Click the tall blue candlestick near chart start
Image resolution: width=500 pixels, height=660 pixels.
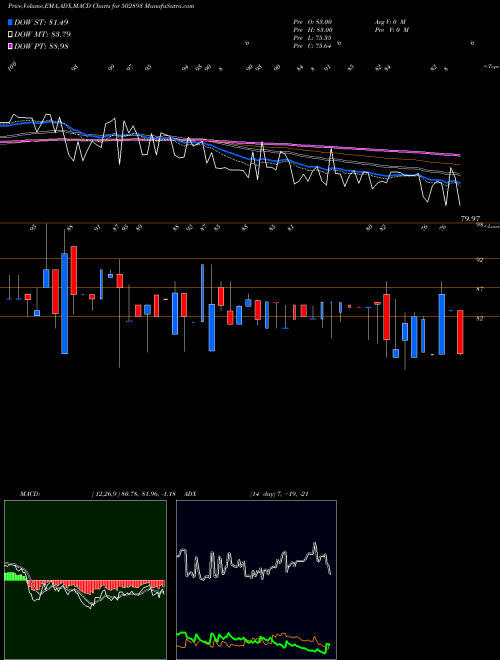tap(64, 303)
